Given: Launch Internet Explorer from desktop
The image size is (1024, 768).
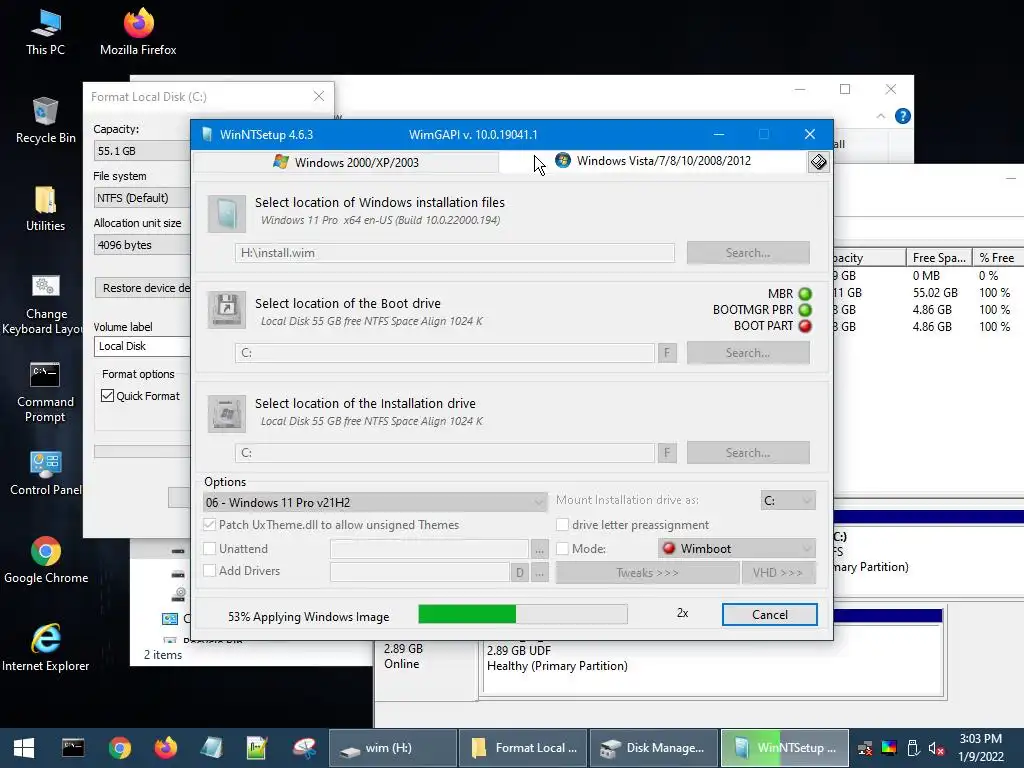Looking at the screenshot, I should pyautogui.click(x=45, y=648).
